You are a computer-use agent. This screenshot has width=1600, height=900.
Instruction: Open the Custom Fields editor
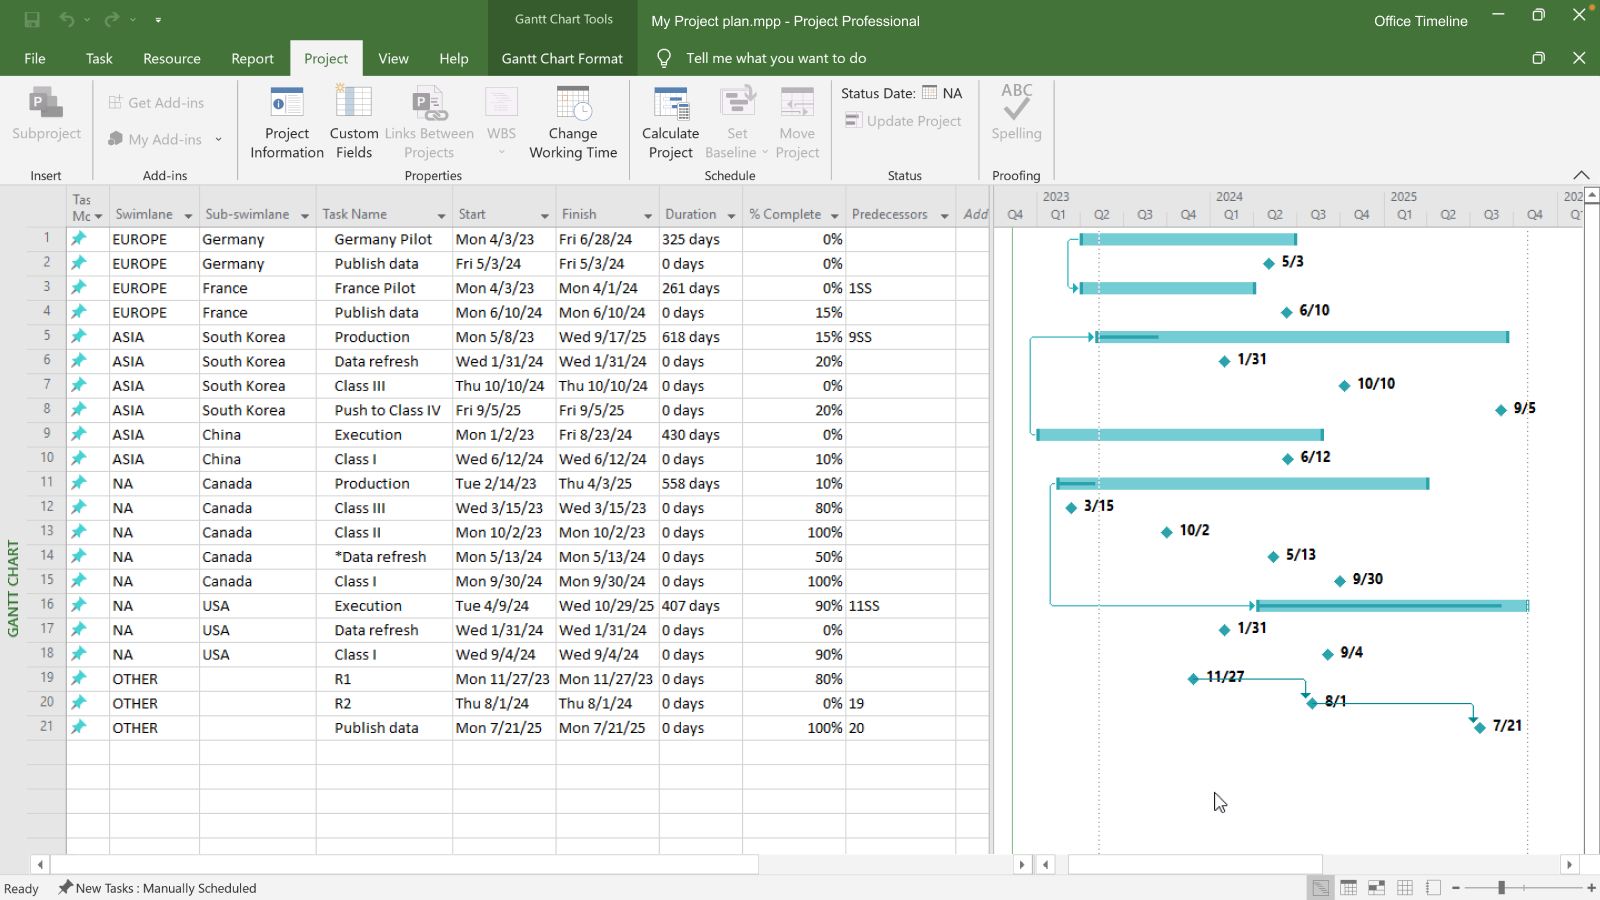pos(353,120)
